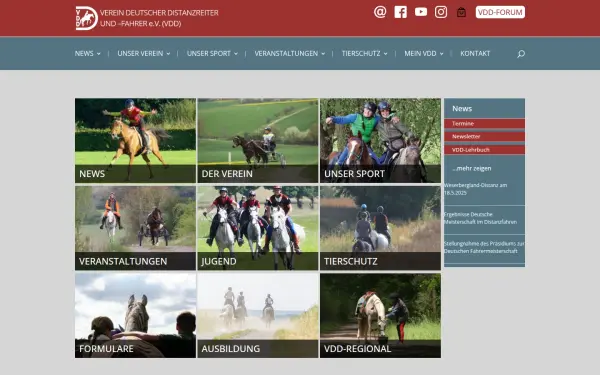Open Ergebnisse Deutsche Meisterschaft im Distanzfahren link
The width and height of the screenshot is (600, 375).
[x=480, y=218]
